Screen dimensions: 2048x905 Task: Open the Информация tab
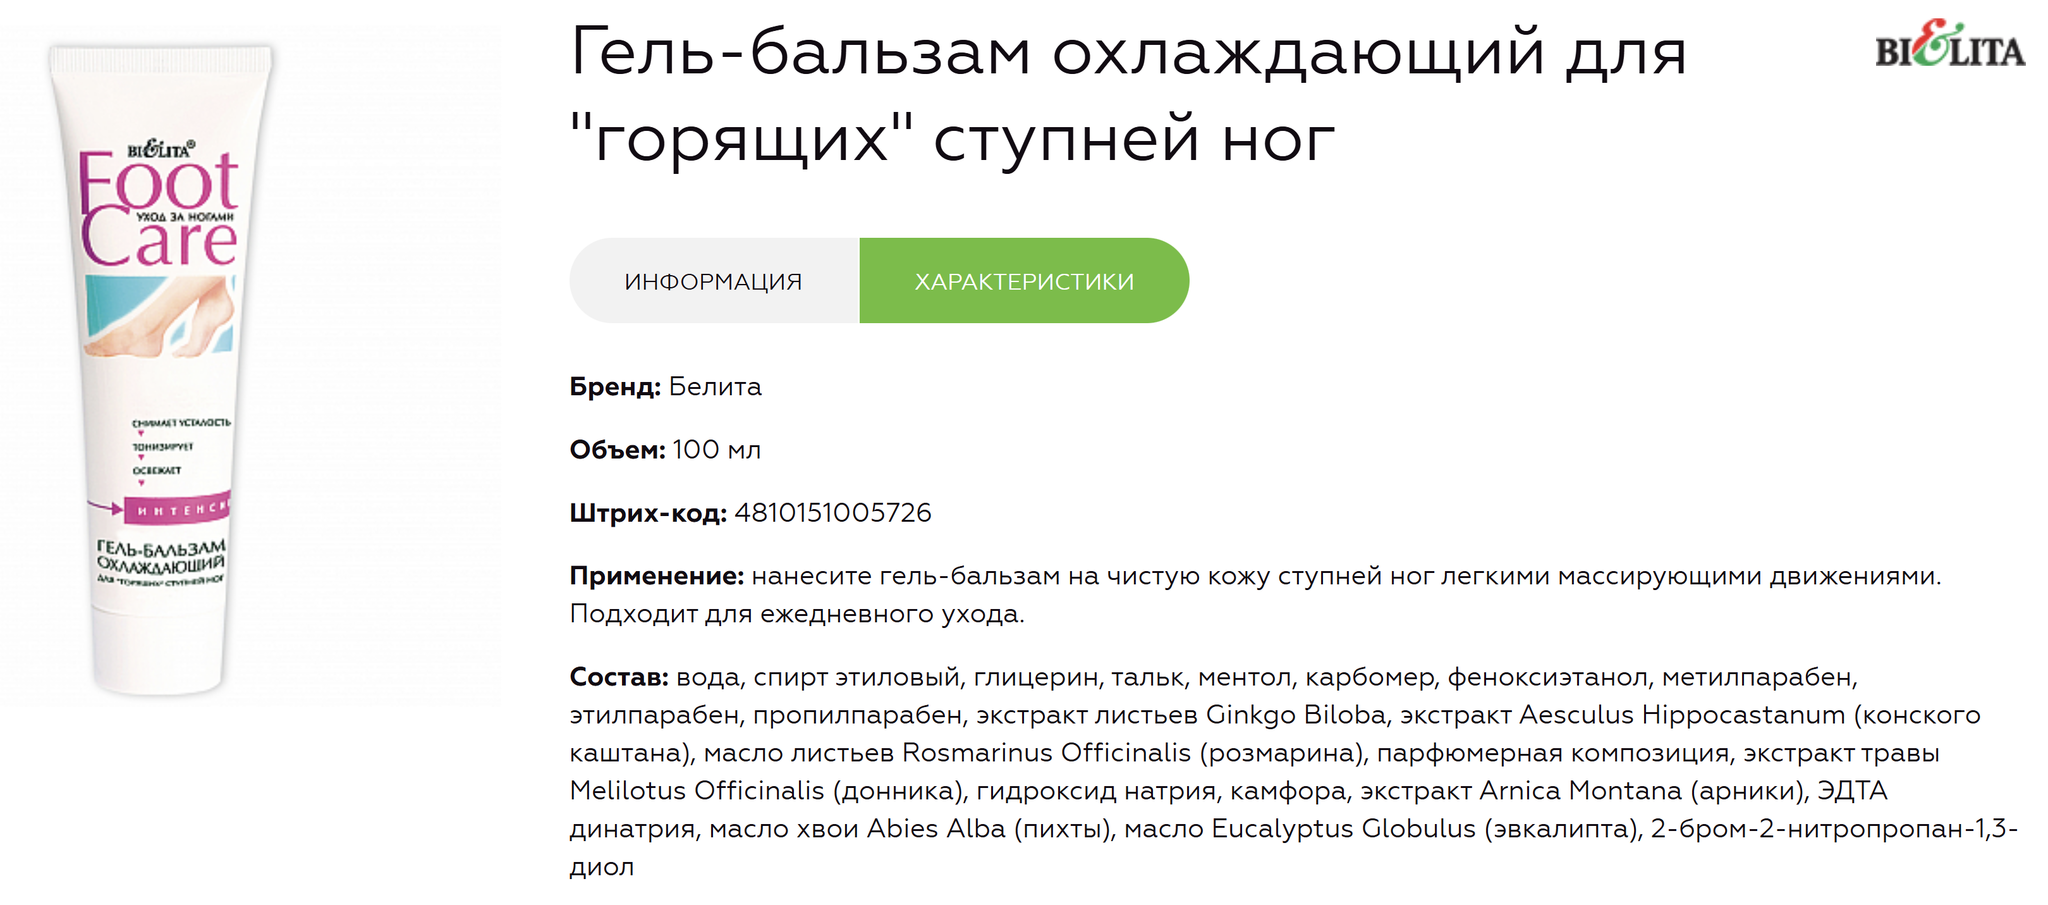(714, 281)
